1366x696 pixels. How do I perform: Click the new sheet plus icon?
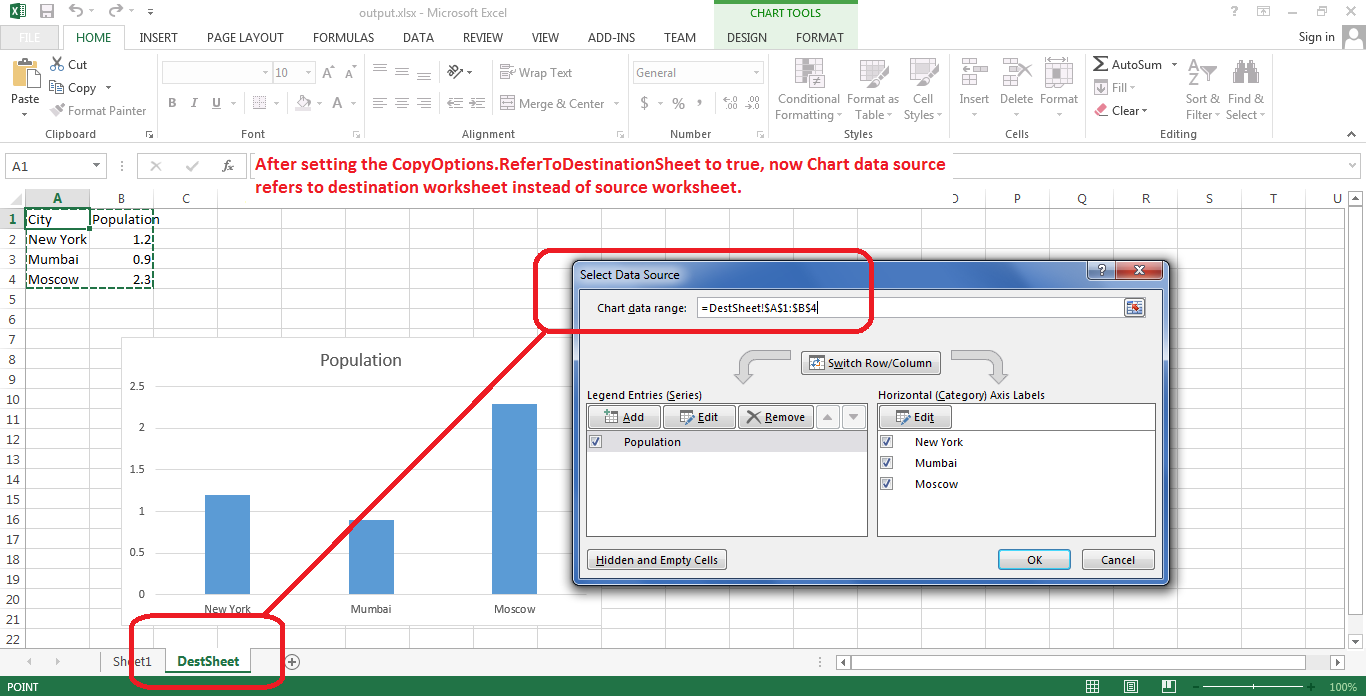(292, 661)
